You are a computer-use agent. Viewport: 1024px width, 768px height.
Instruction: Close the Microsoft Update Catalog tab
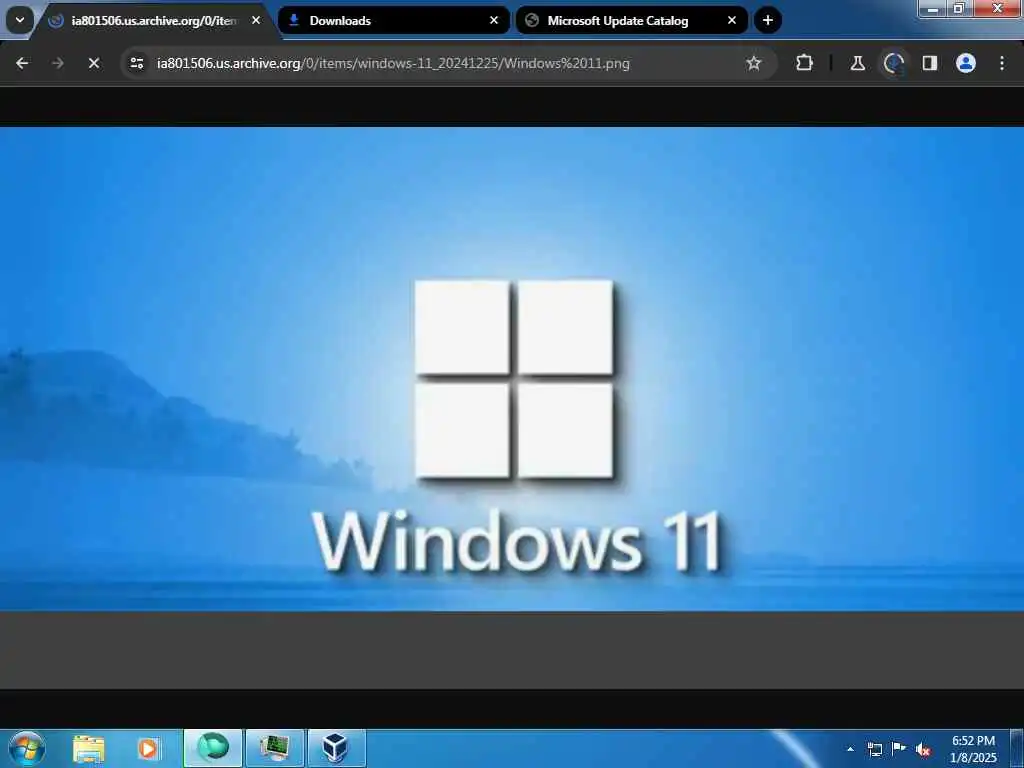click(x=732, y=20)
